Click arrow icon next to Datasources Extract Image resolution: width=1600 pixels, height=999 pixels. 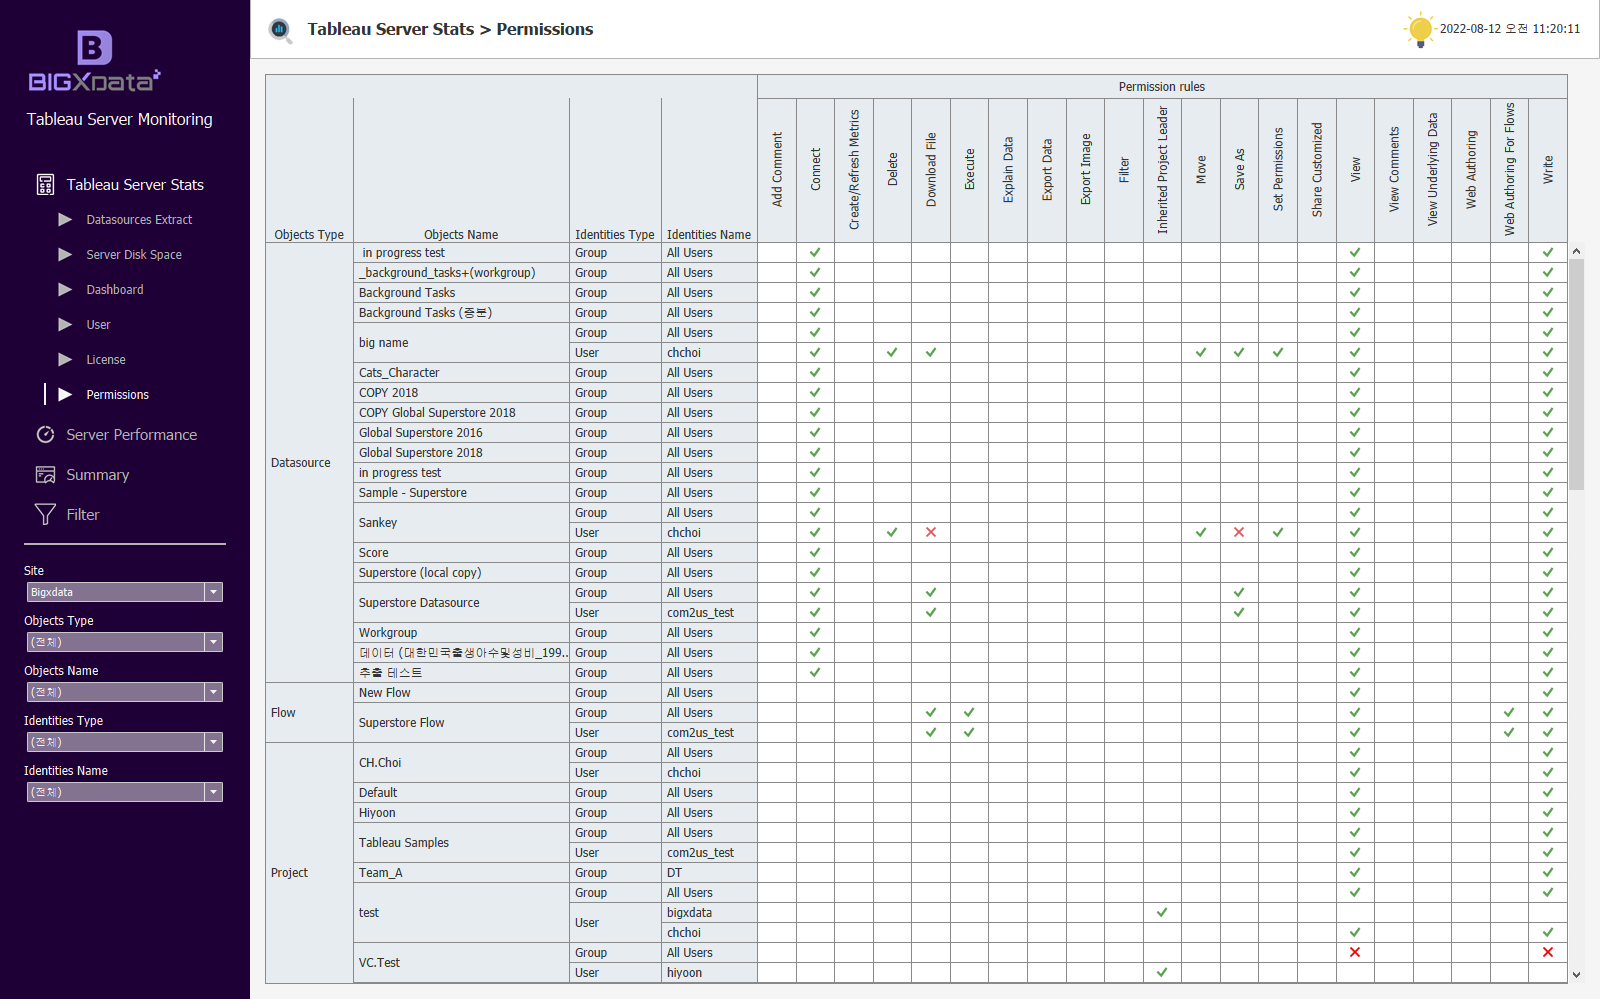coord(65,219)
